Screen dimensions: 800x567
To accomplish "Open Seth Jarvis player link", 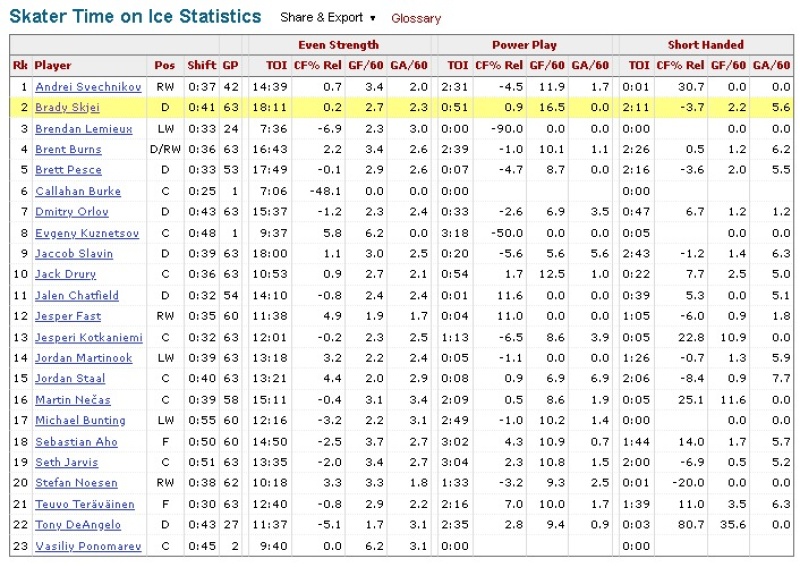I will point(66,462).
